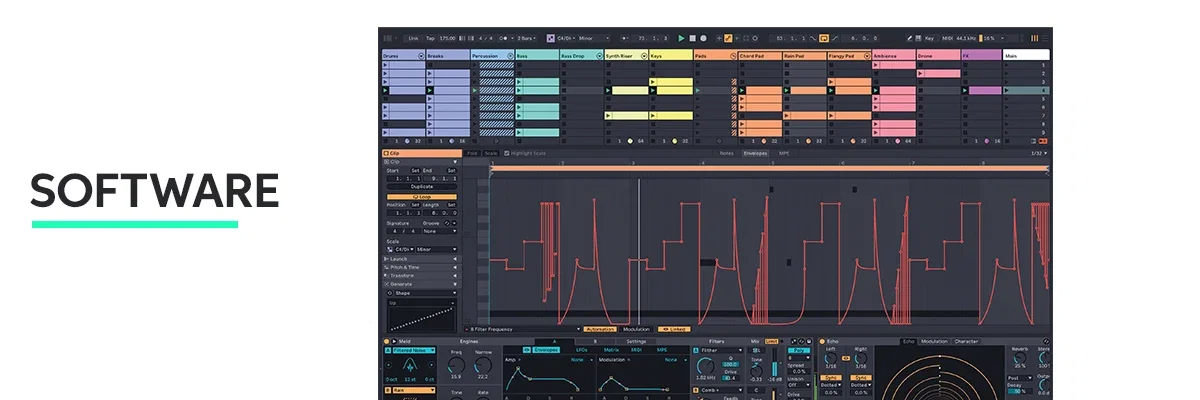Launch the Bass clip in scene 9

[520, 132]
